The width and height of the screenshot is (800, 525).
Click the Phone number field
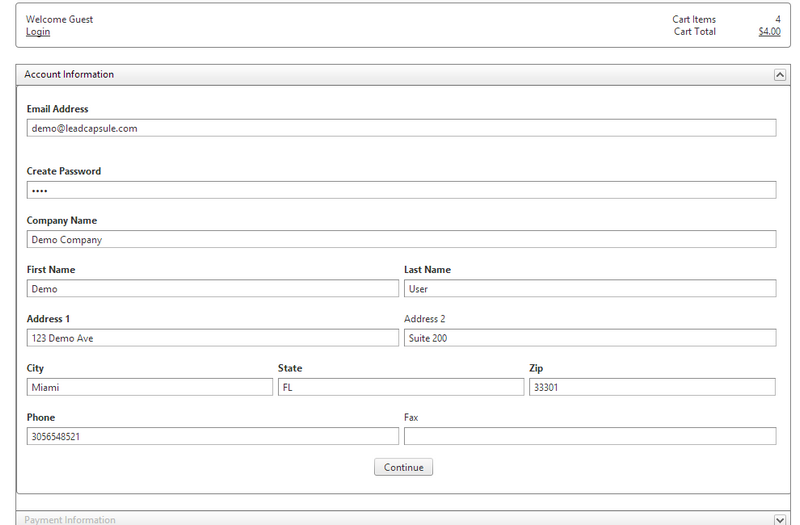point(212,436)
